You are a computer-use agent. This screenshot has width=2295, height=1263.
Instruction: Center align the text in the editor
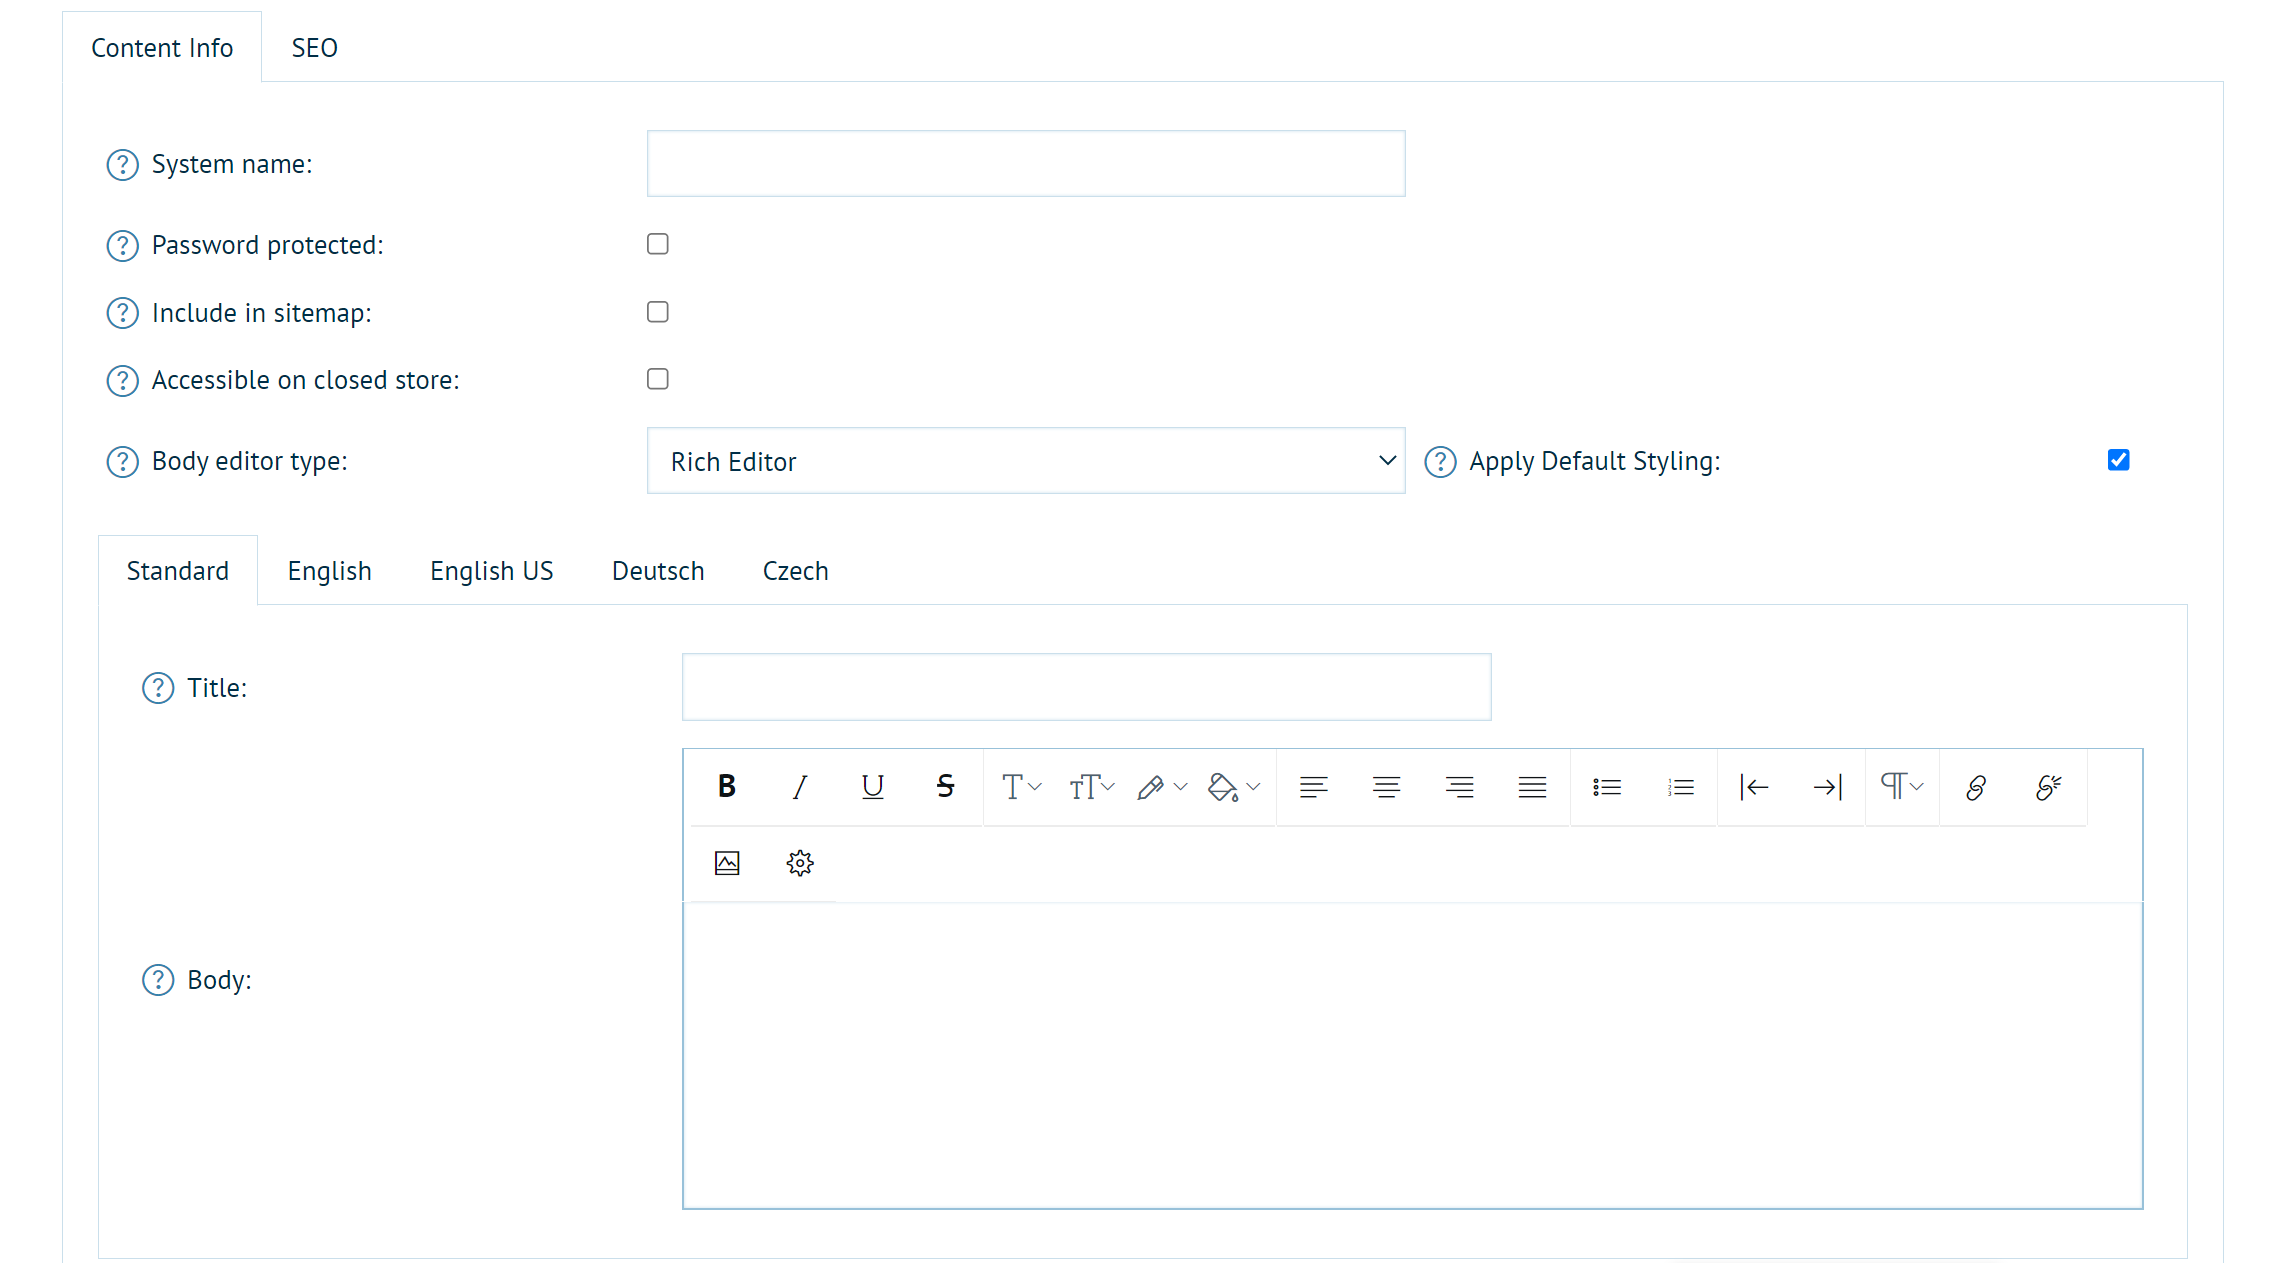click(1386, 787)
